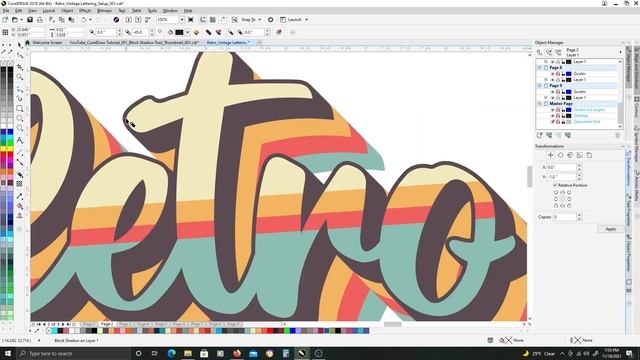Select the Shape edit tool

20,55
